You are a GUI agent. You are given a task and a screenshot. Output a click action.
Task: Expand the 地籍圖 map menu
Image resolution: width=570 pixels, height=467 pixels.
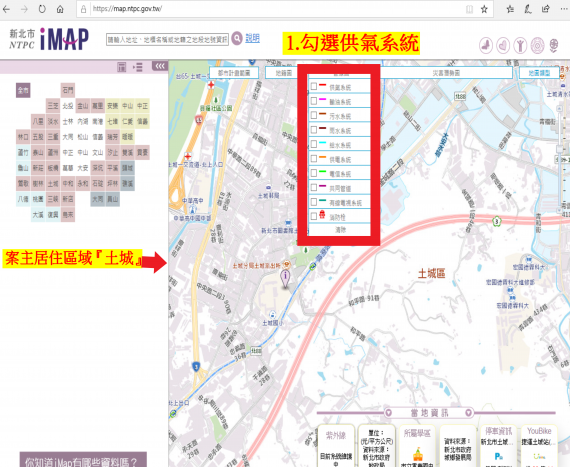click(x=284, y=73)
